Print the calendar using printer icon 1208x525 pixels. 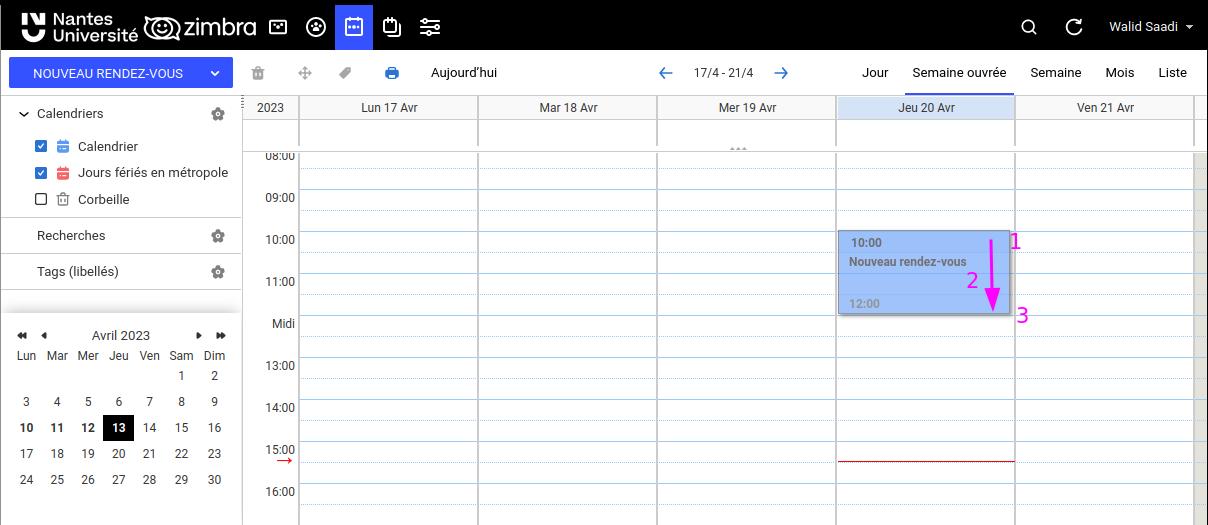pyautogui.click(x=392, y=73)
